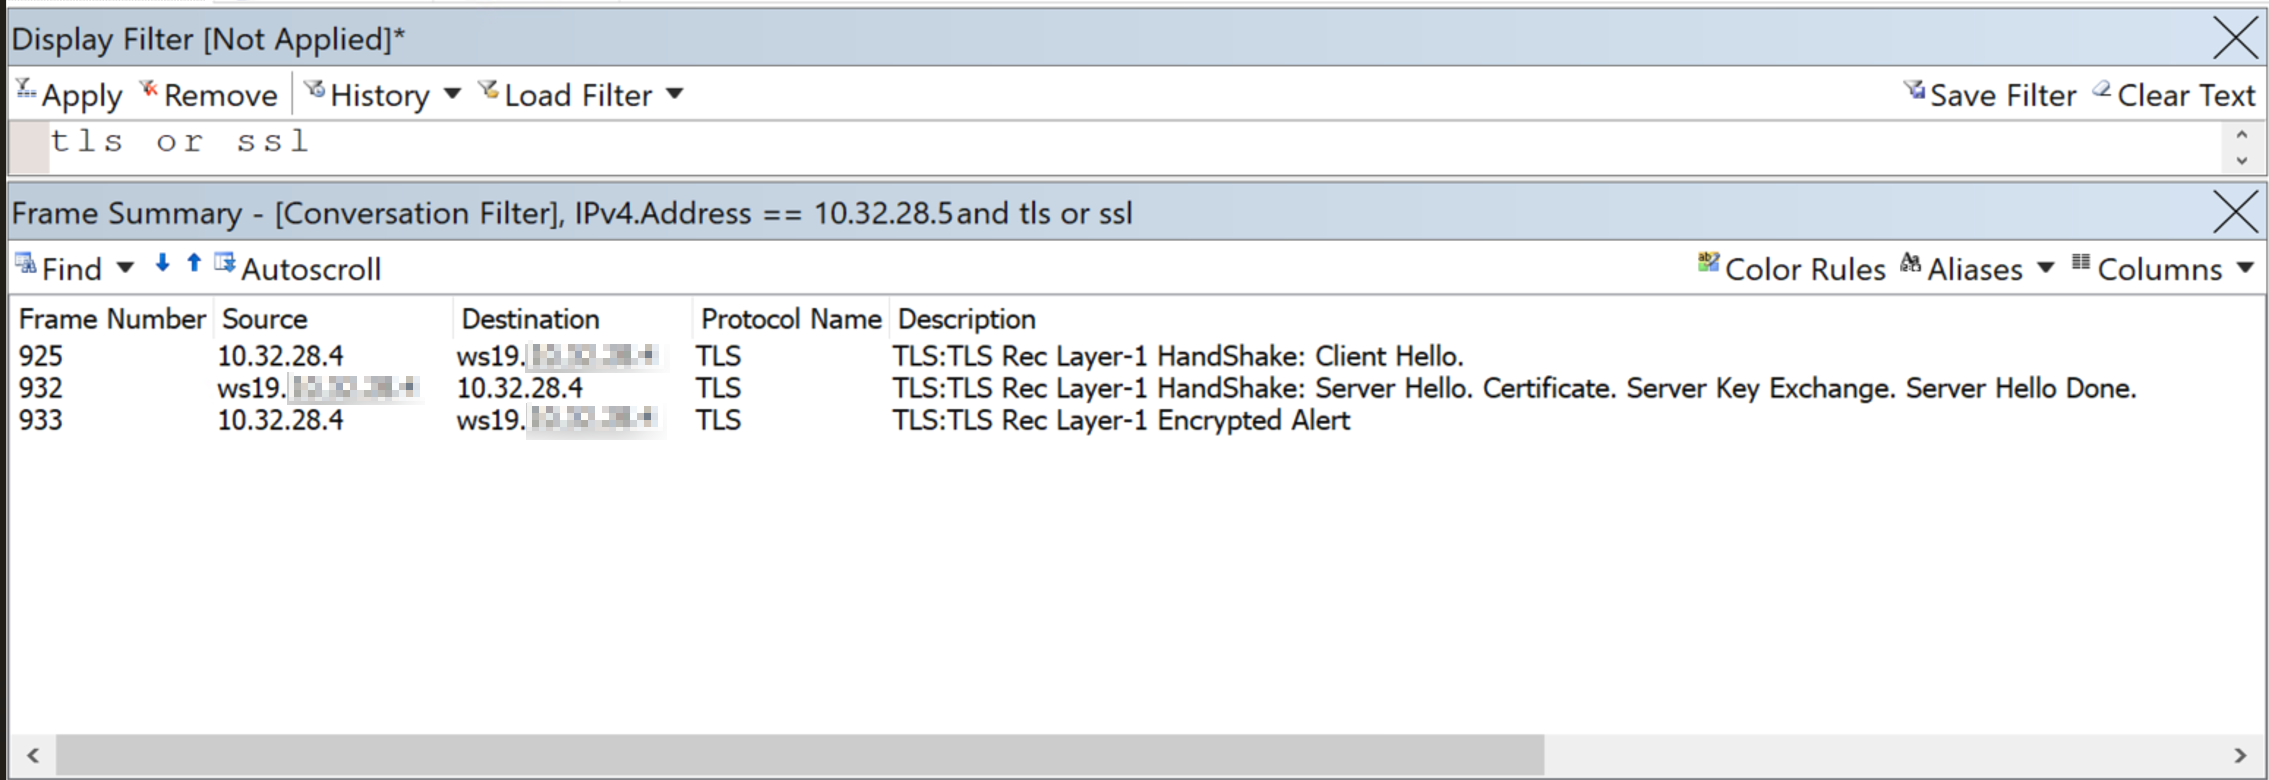Click horizontal scrollbar right arrow
2269x780 pixels.
(x=2240, y=755)
